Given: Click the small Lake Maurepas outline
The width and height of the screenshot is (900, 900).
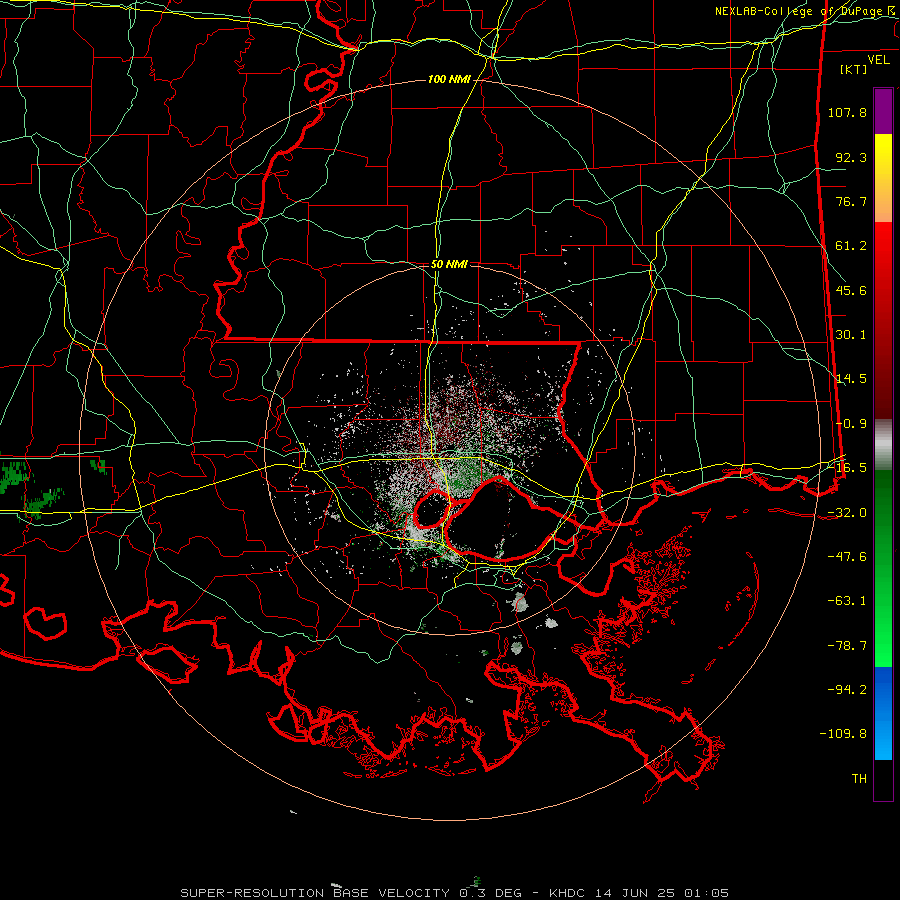Looking at the screenshot, I should 432,509.
